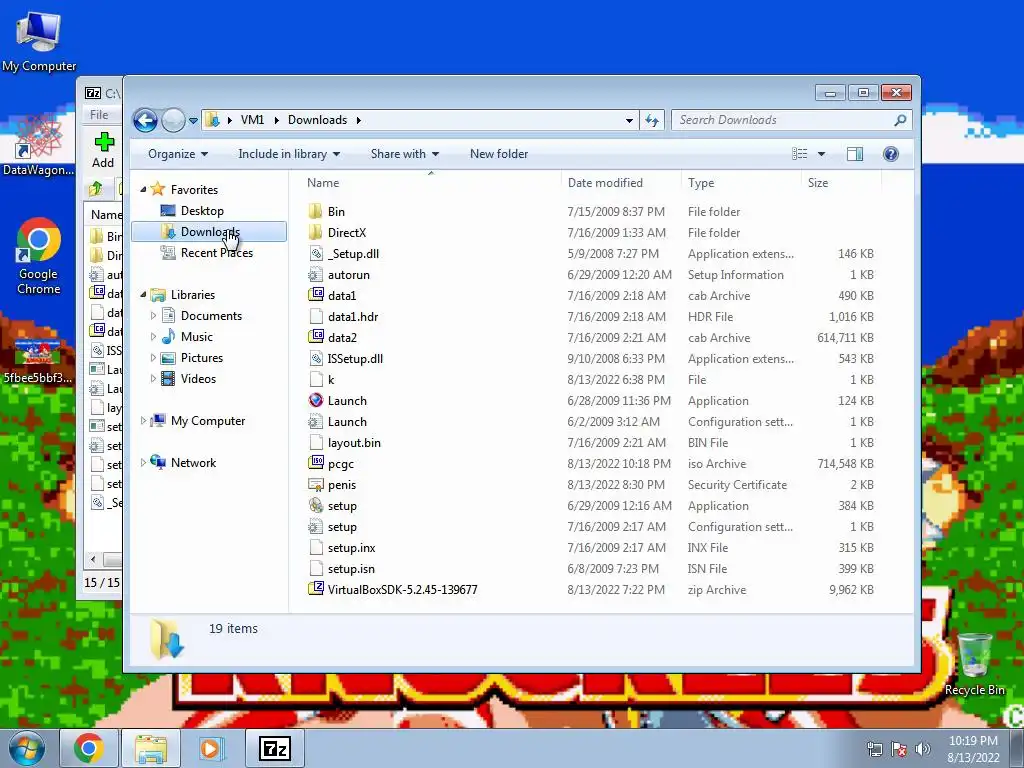Click Downloads in the address breadcrumb

point(317,120)
